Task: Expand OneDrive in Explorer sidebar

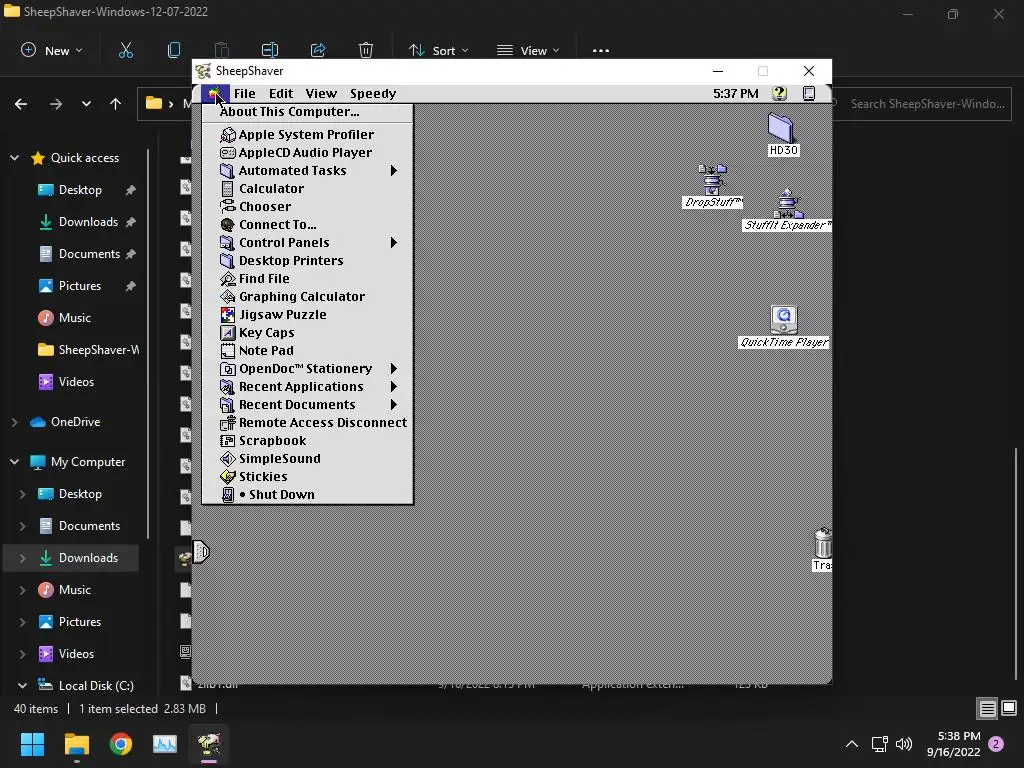Action: 14,422
